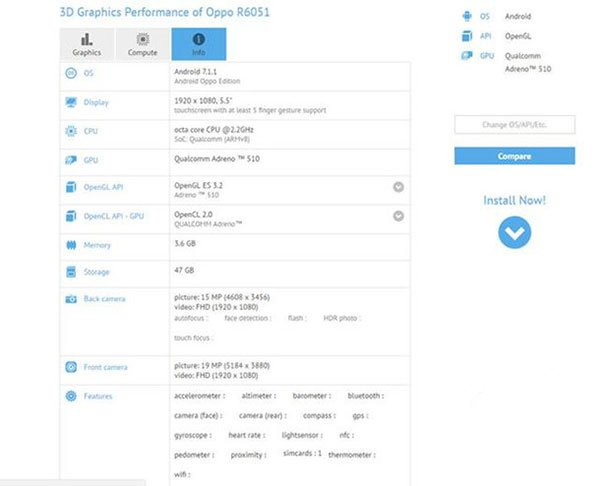Open the Change OS/API/Etc. selector

tap(514, 125)
